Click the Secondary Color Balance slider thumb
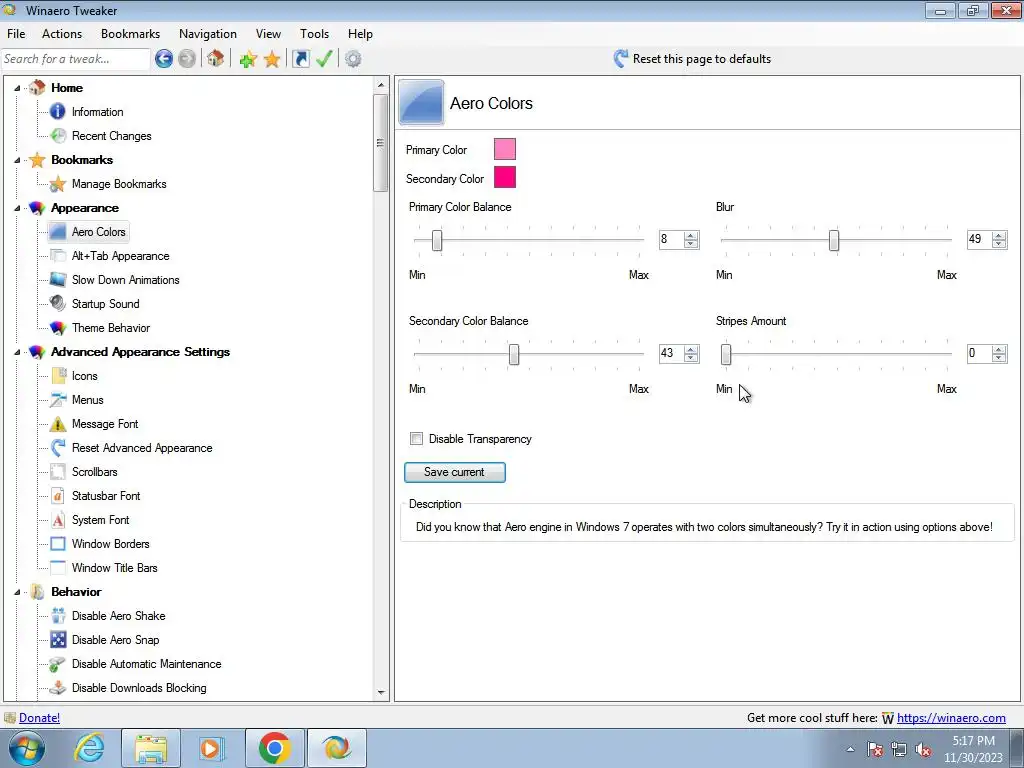The height and width of the screenshot is (768, 1024). (514, 355)
